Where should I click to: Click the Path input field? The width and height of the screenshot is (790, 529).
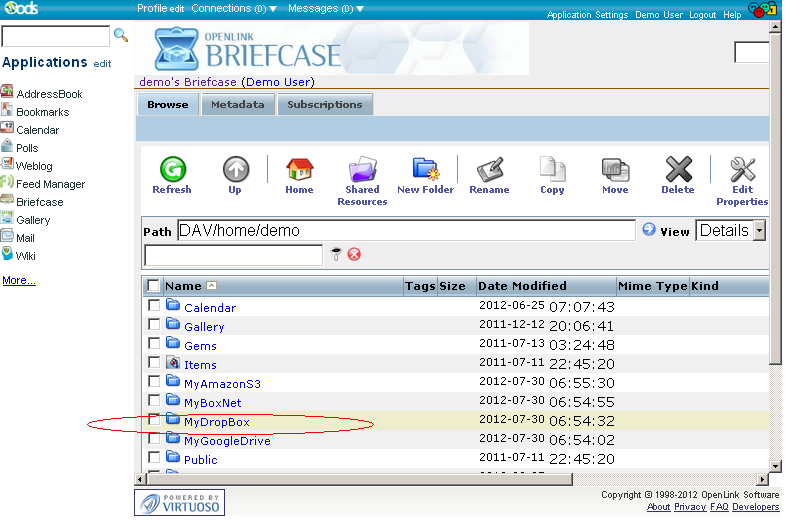(x=406, y=231)
